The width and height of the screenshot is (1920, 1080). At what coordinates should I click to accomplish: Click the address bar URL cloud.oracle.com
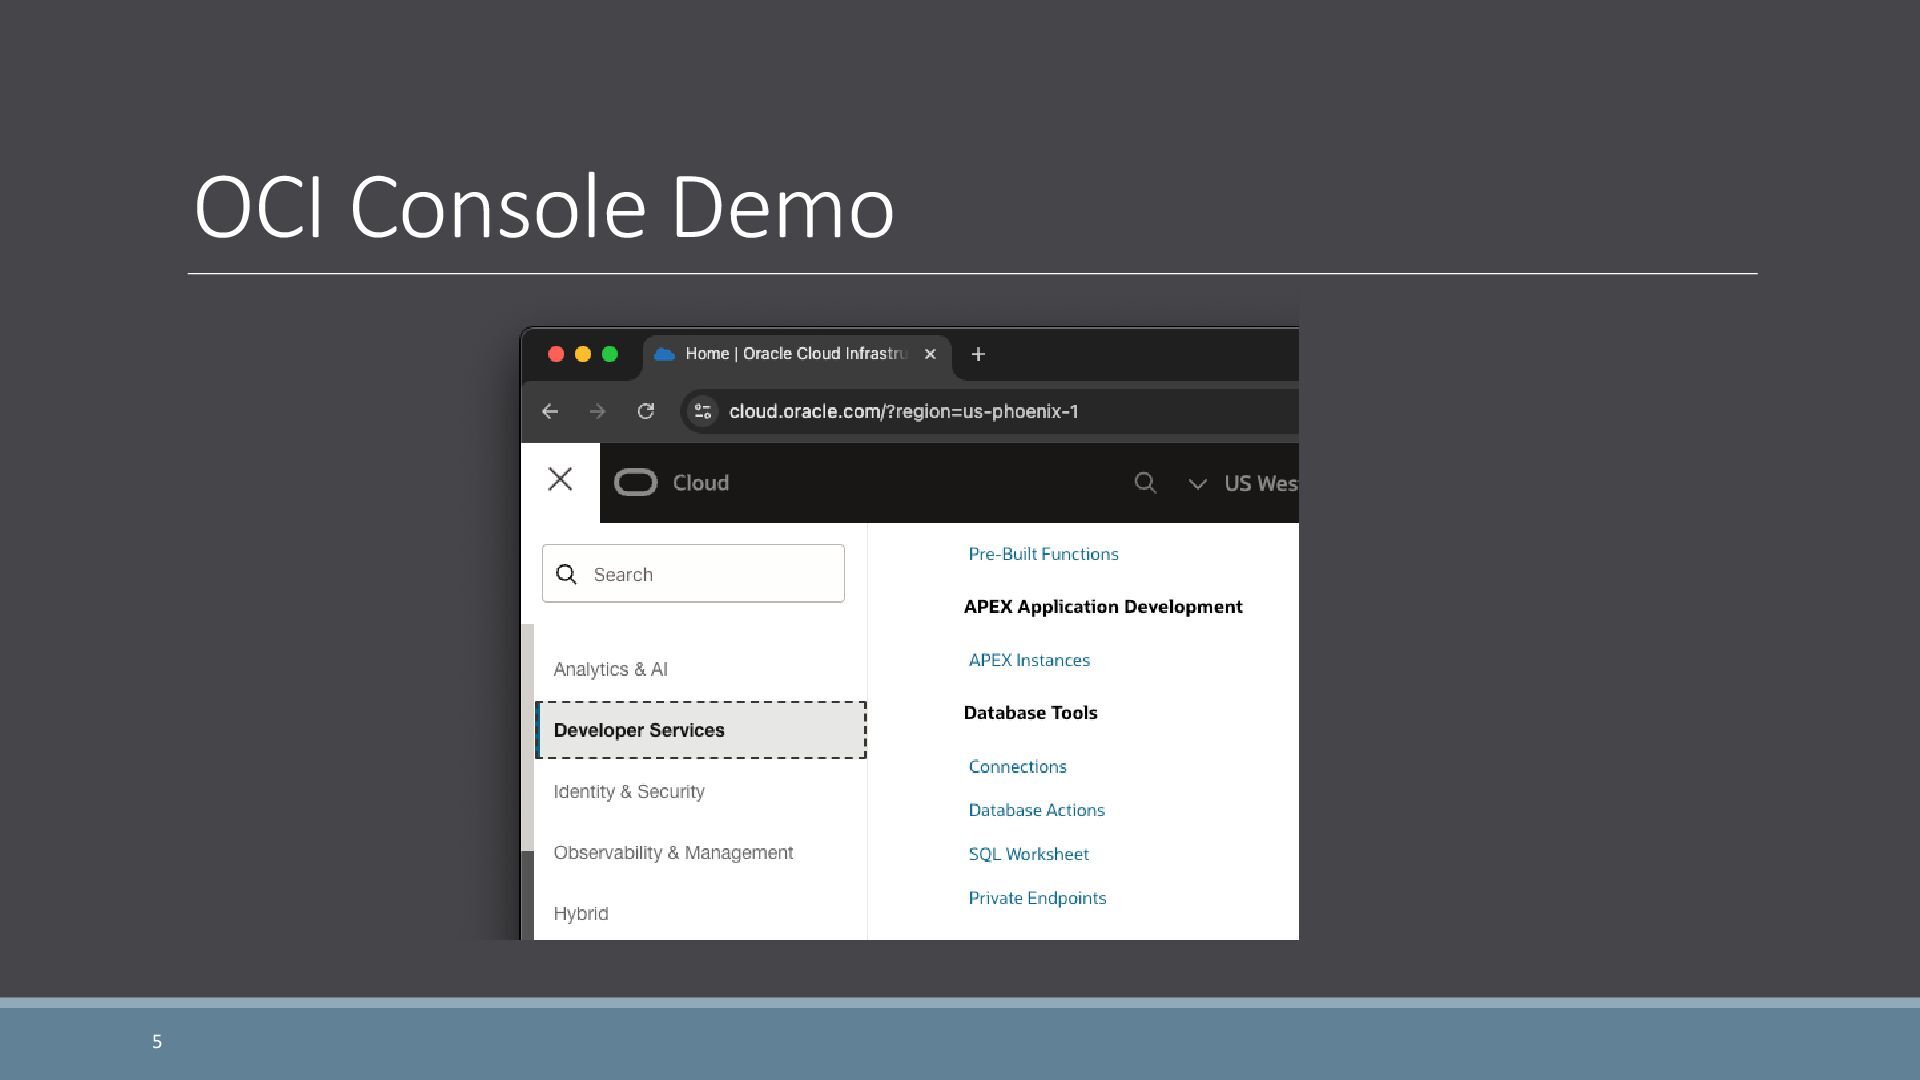tap(903, 412)
